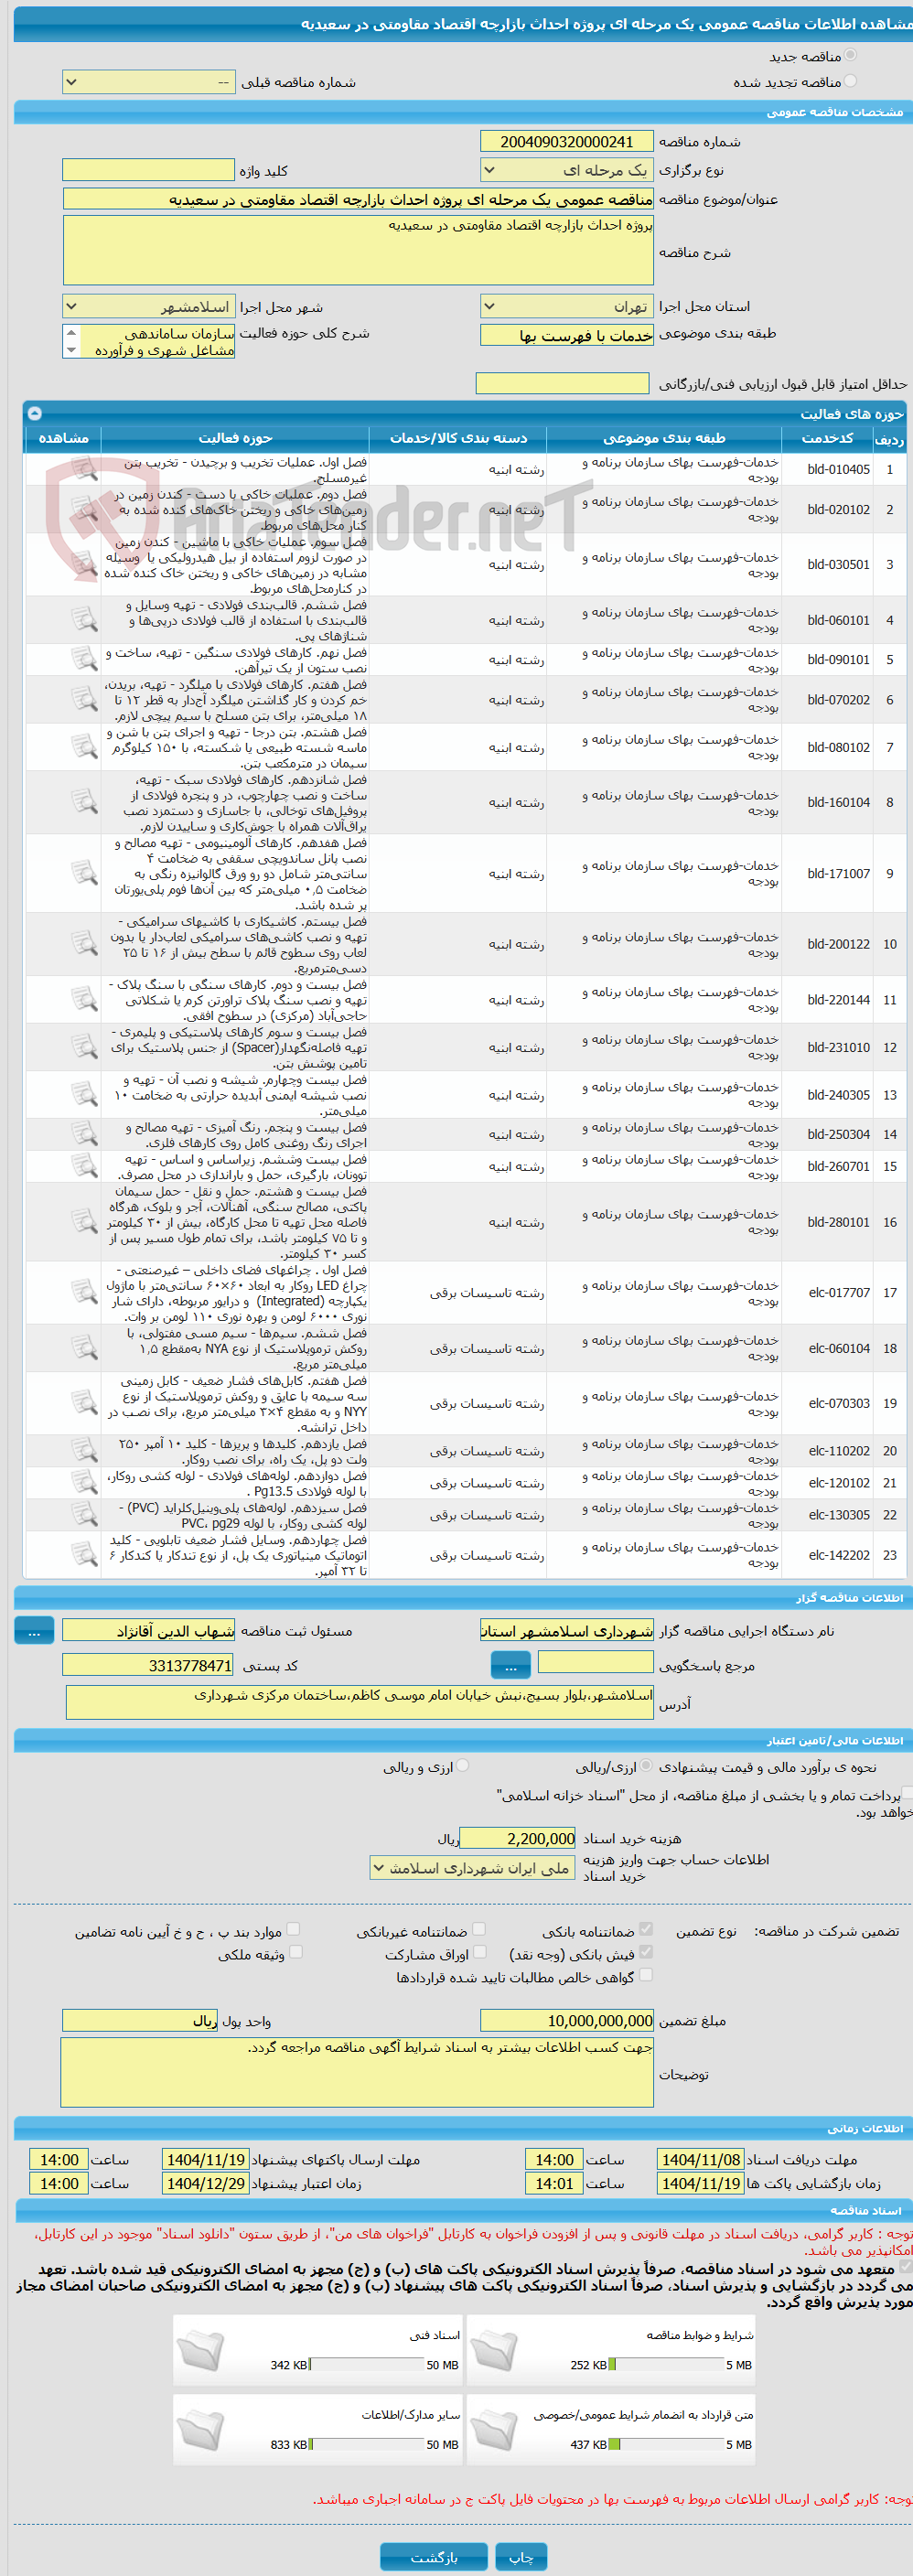Click ellipsis button beside مسئول ثبت مناقصه
The width and height of the screenshot is (913, 2576).
click(x=34, y=1631)
